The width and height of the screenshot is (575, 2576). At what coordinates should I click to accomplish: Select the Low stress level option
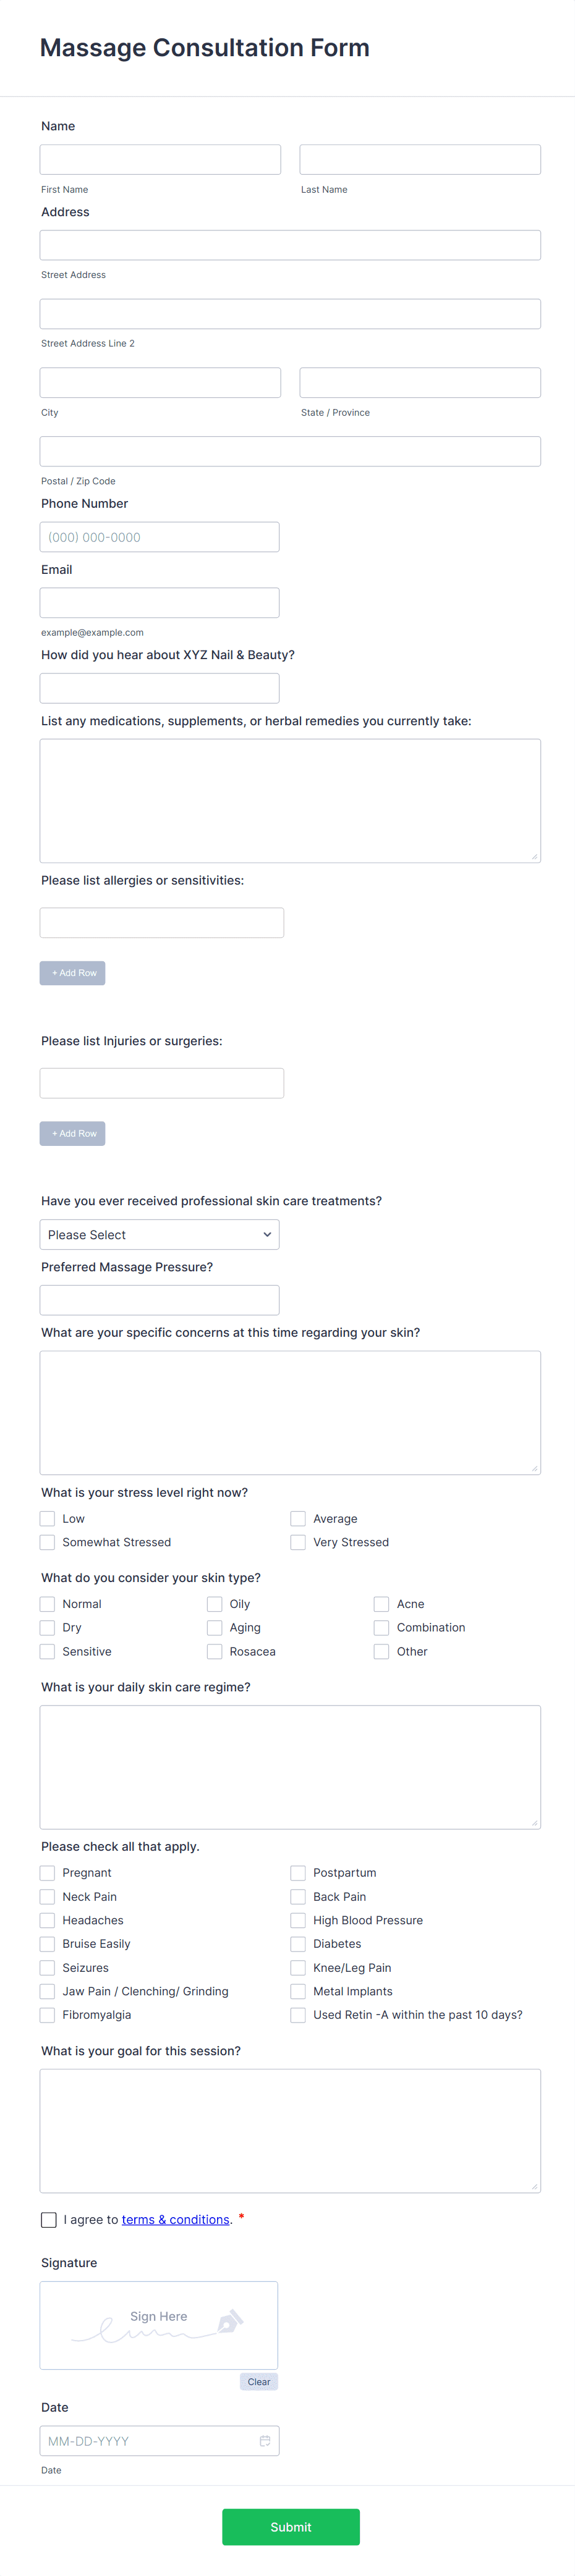pyautogui.click(x=47, y=1518)
